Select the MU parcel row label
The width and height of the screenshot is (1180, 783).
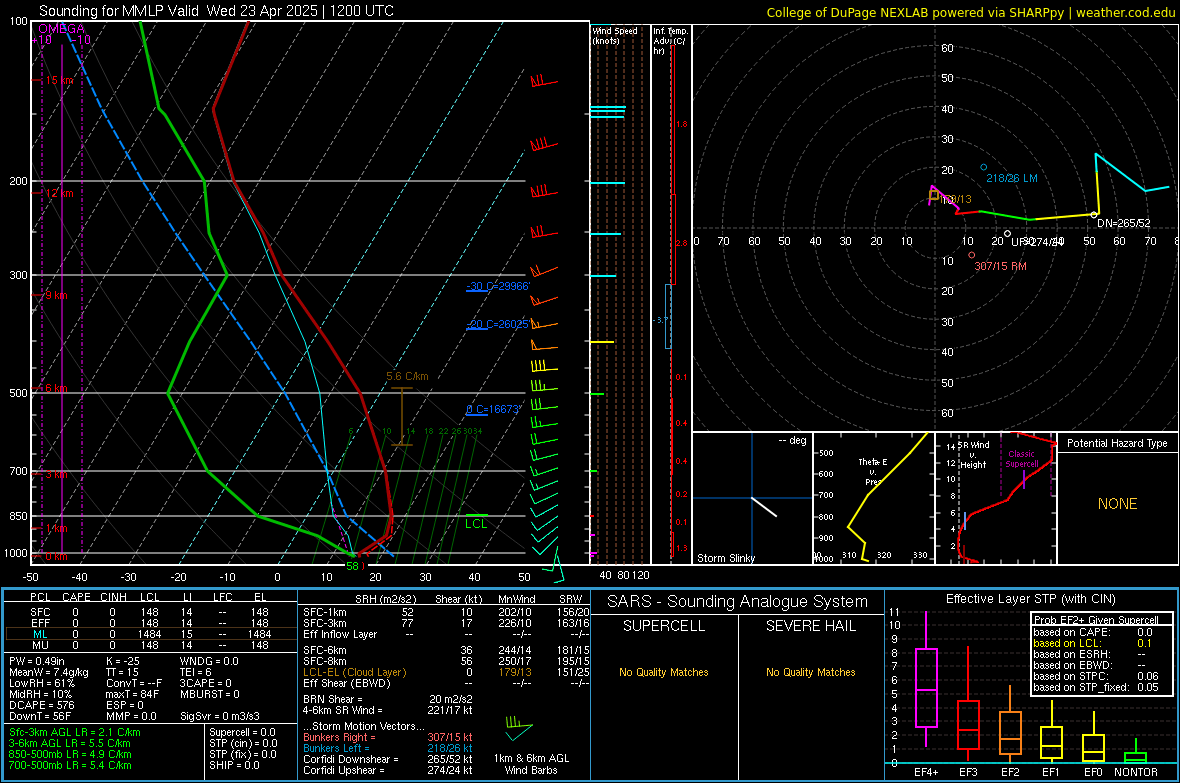click(40, 645)
